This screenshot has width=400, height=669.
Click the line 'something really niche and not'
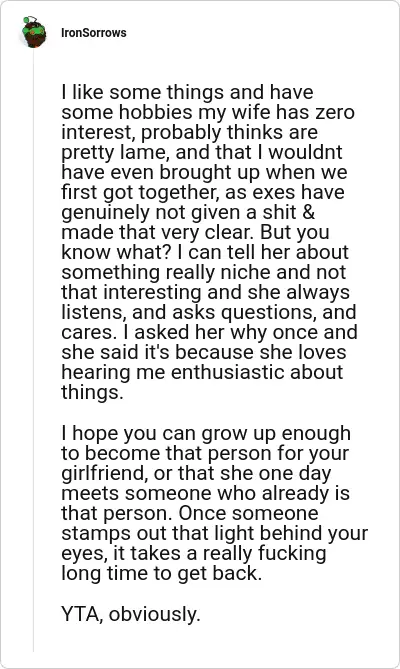(x=204, y=272)
